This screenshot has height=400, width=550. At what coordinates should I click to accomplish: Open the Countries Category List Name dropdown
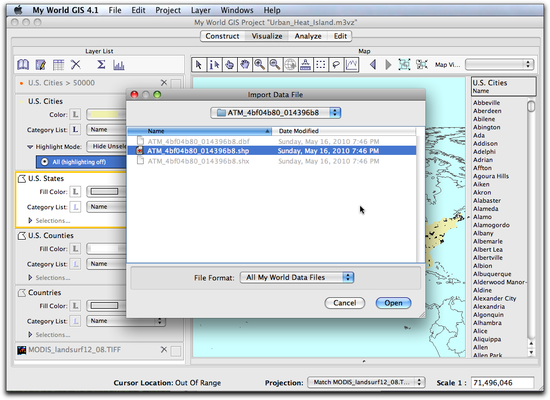pyautogui.click(x=126, y=321)
